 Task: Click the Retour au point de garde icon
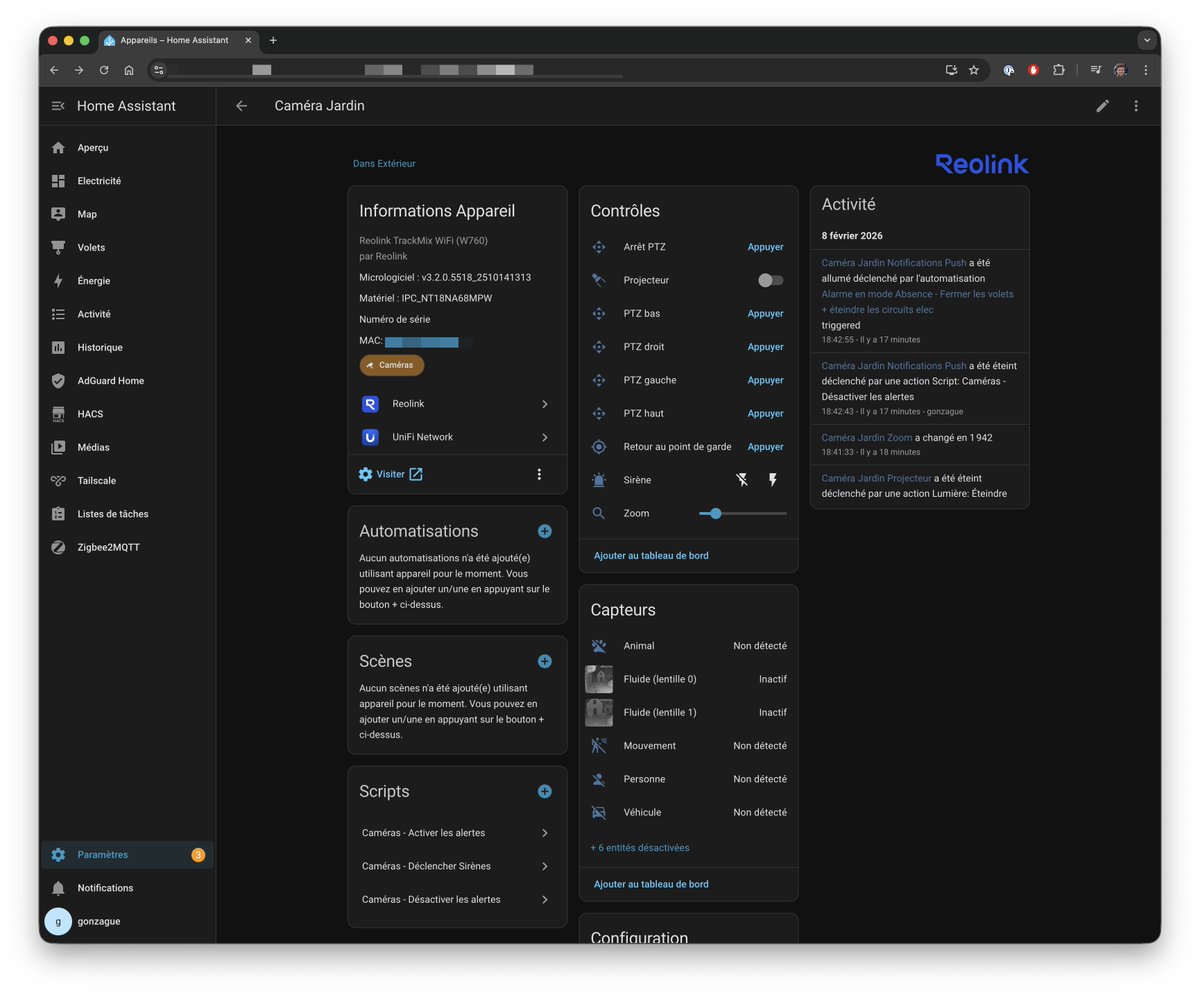(599, 447)
